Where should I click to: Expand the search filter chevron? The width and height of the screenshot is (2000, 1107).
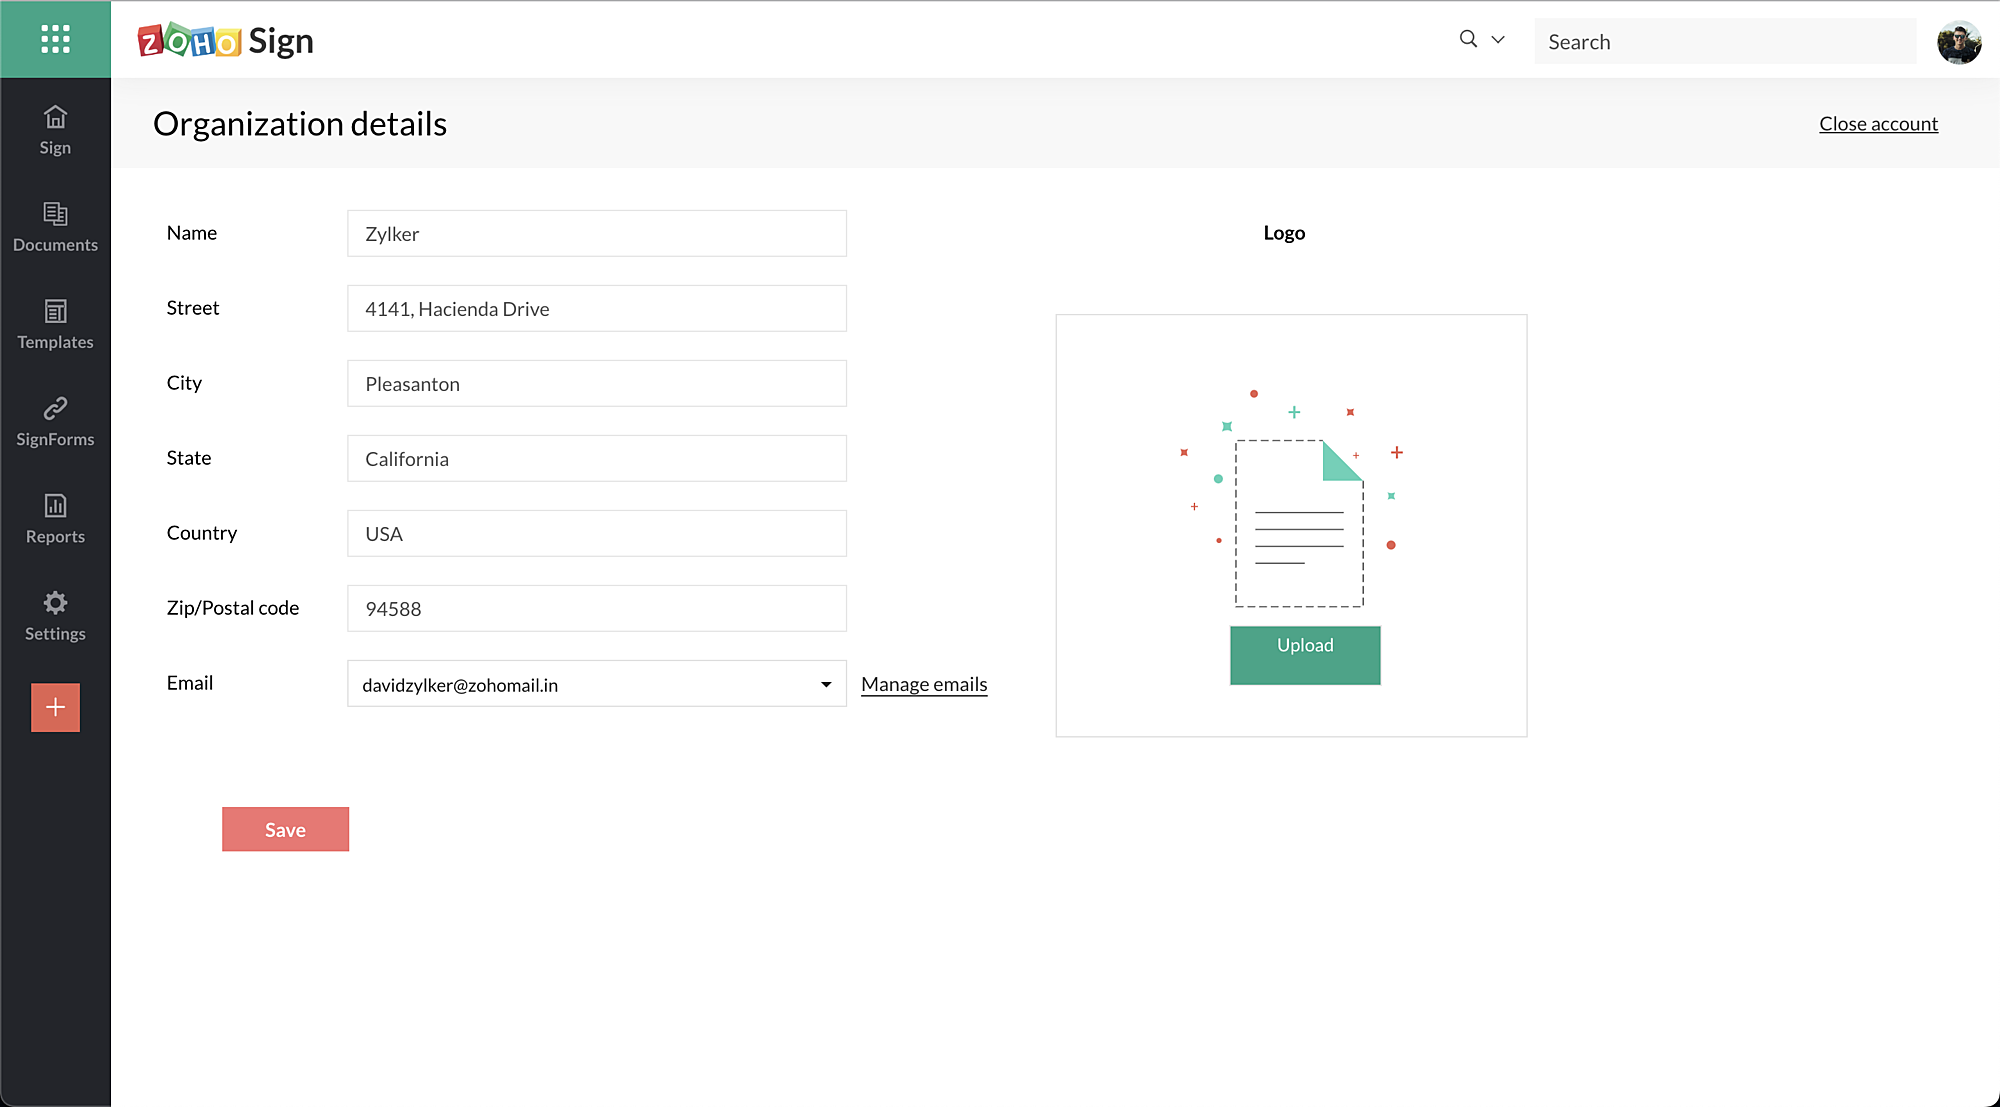pyautogui.click(x=1498, y=40)
